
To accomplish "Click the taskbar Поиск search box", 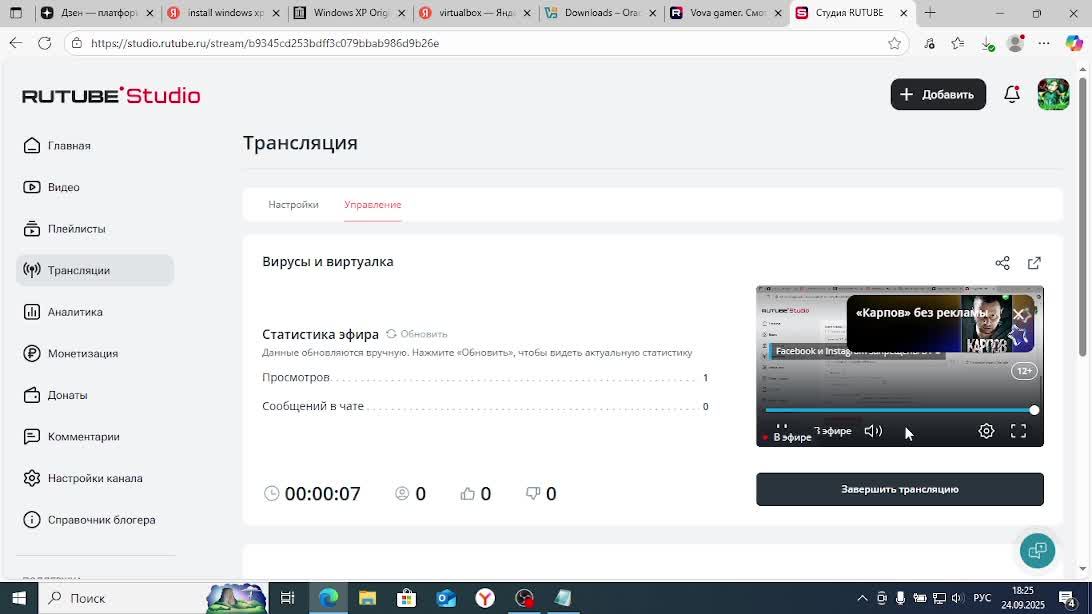I will 153,598.
